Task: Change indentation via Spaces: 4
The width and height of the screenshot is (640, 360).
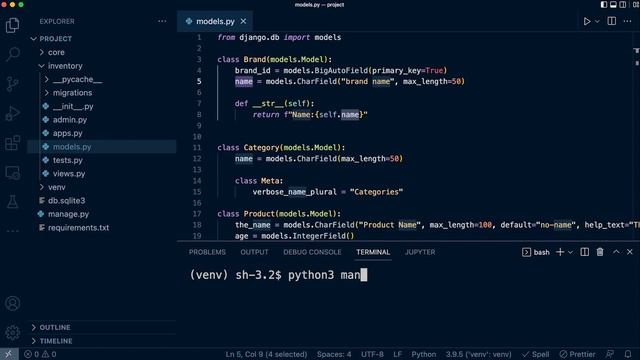Action: point(334,354)
